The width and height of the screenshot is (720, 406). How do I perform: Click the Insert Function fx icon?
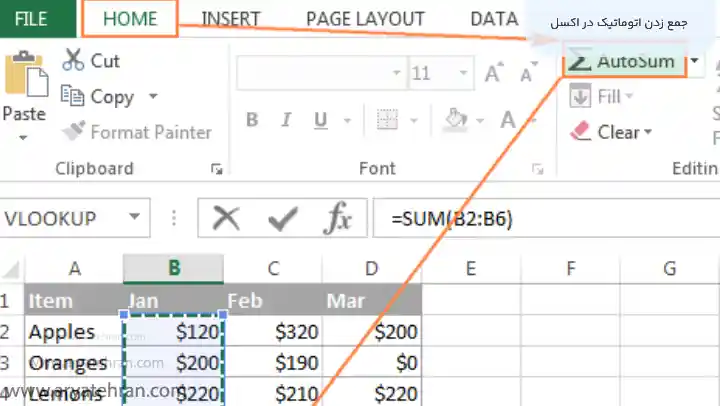pos(340,219)
